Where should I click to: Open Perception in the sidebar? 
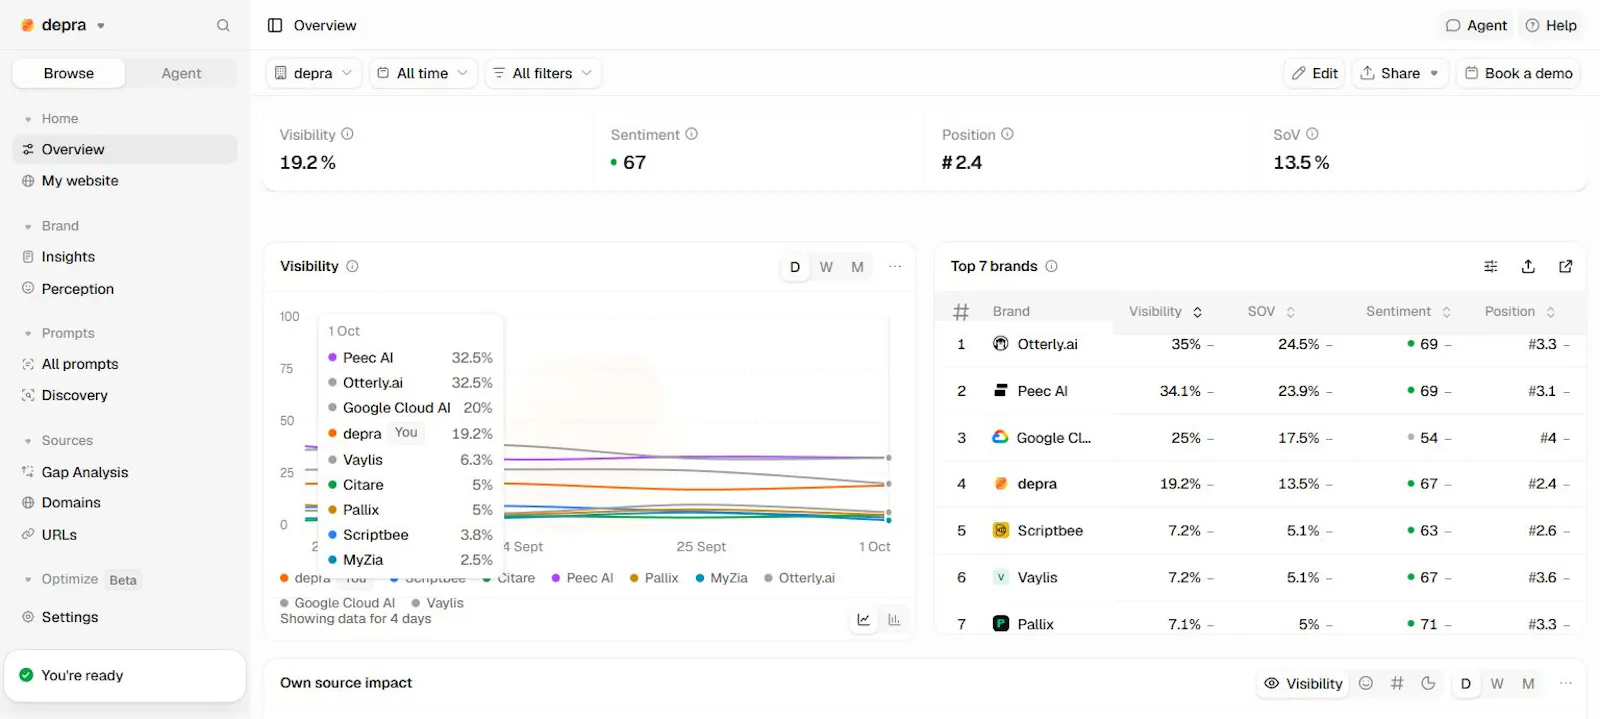[125, 288]
